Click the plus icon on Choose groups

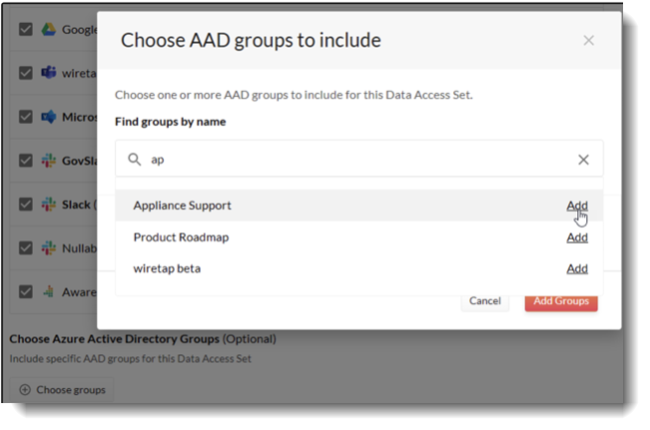24,389
